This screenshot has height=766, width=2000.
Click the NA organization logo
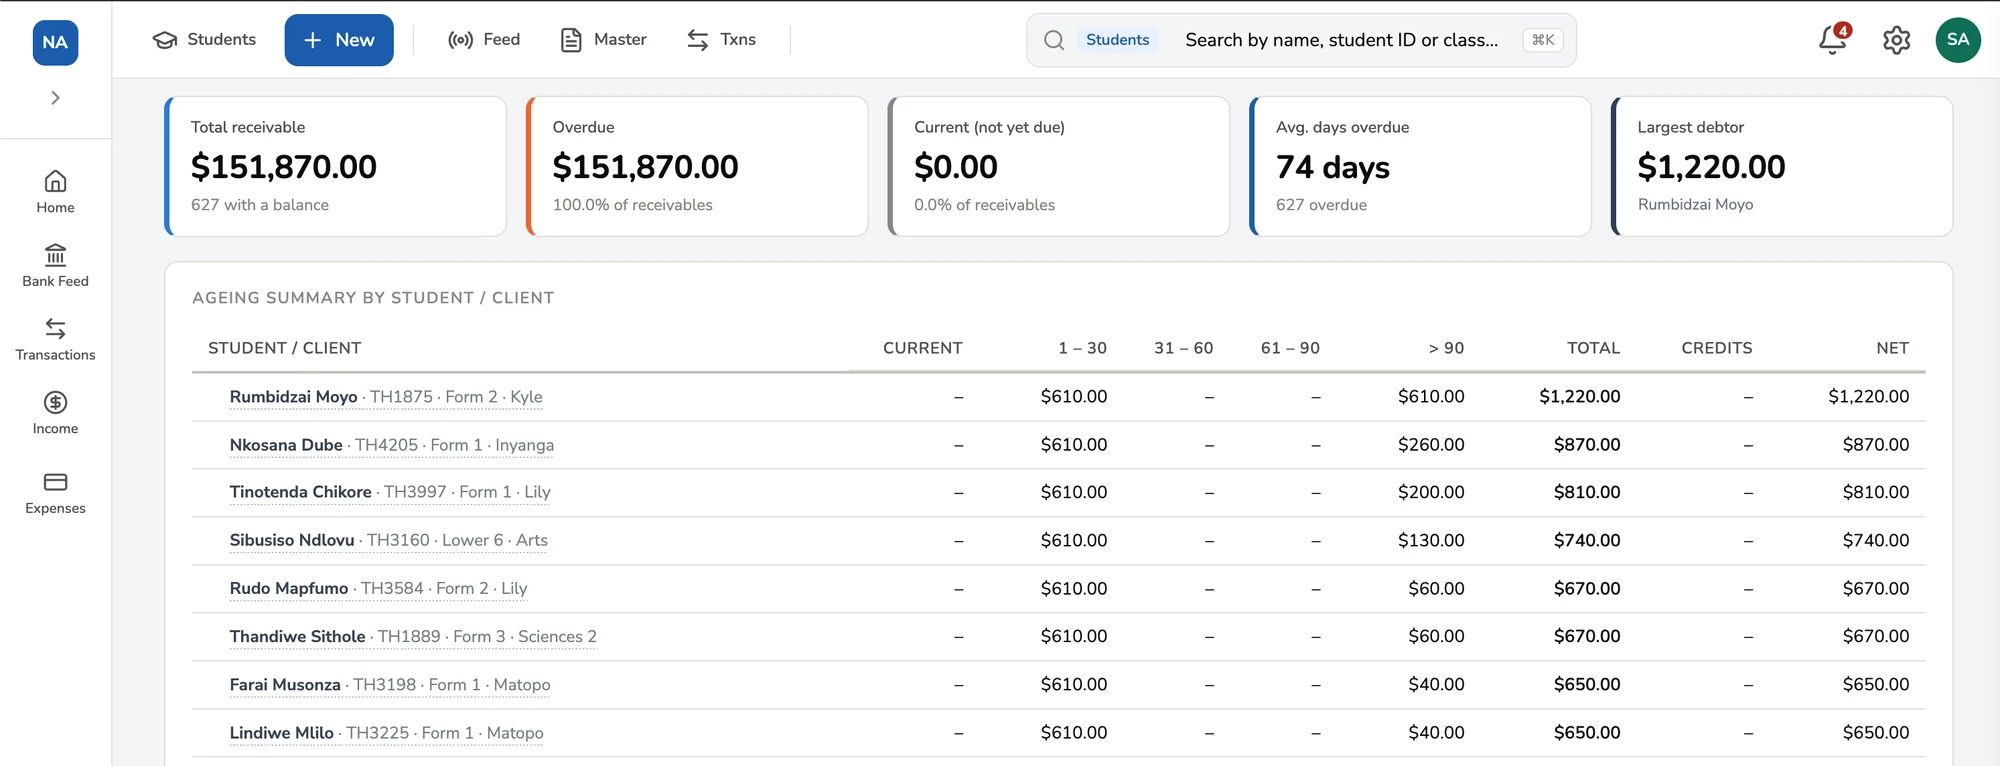click(x=55, y=42)
